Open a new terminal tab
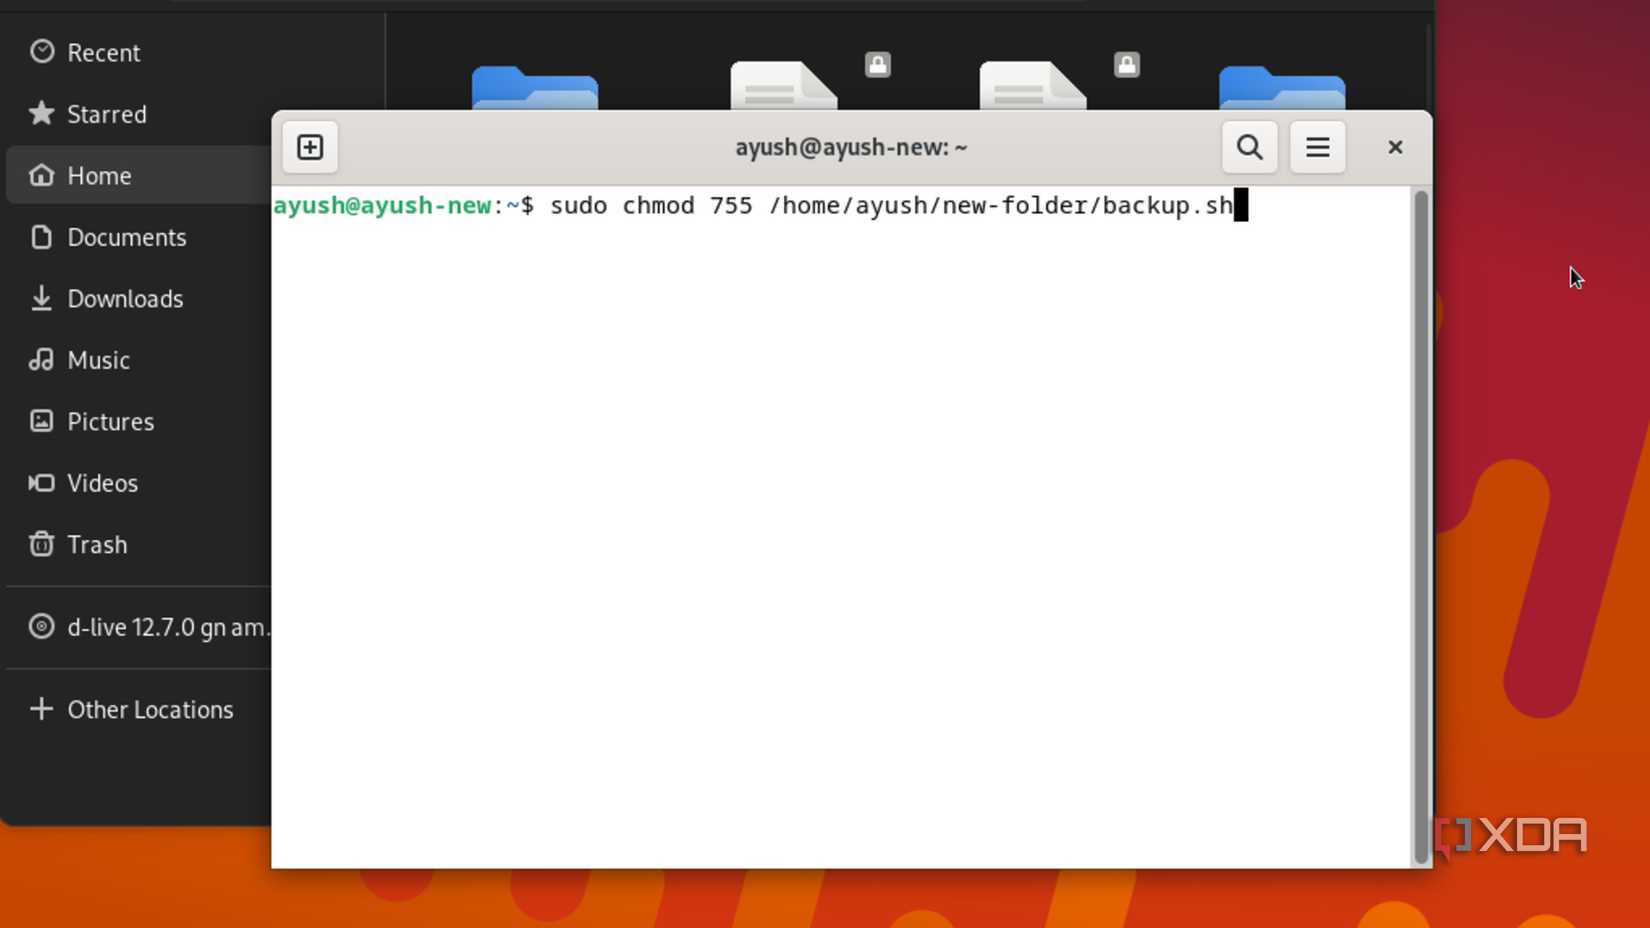The width and height of the screenshot is (1650, 928). [310, 147]
